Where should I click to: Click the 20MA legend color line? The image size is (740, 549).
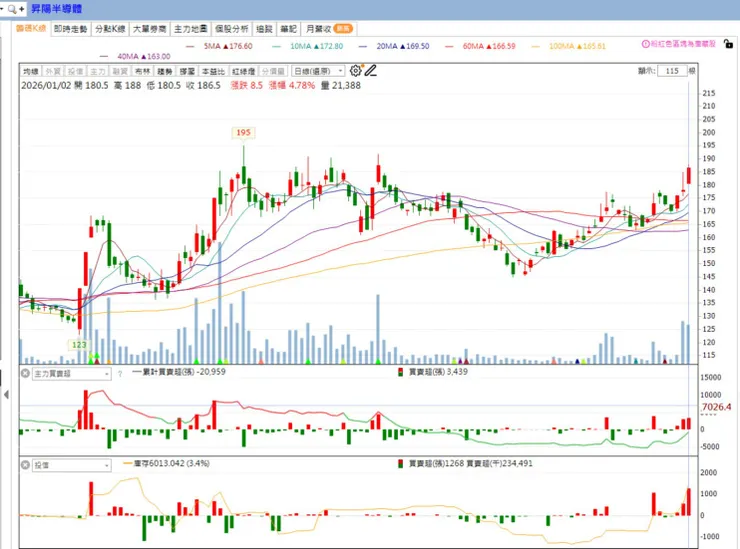pyautogui.click(x=363, y=46)
